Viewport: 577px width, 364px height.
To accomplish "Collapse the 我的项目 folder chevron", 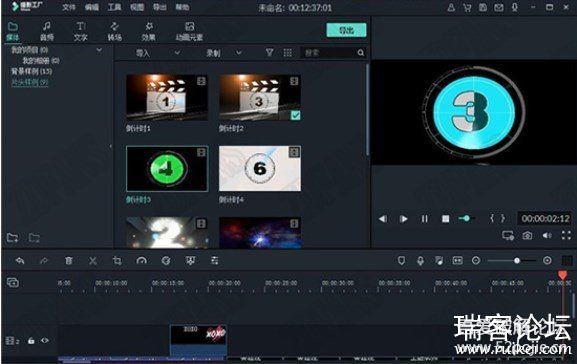I will [99, 50].
